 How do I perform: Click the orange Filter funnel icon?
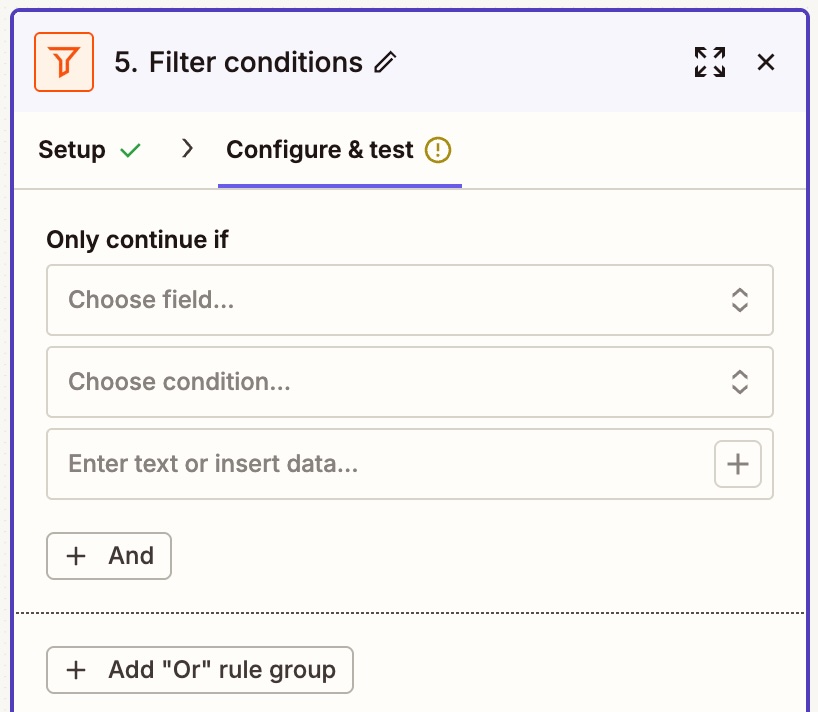62,62
